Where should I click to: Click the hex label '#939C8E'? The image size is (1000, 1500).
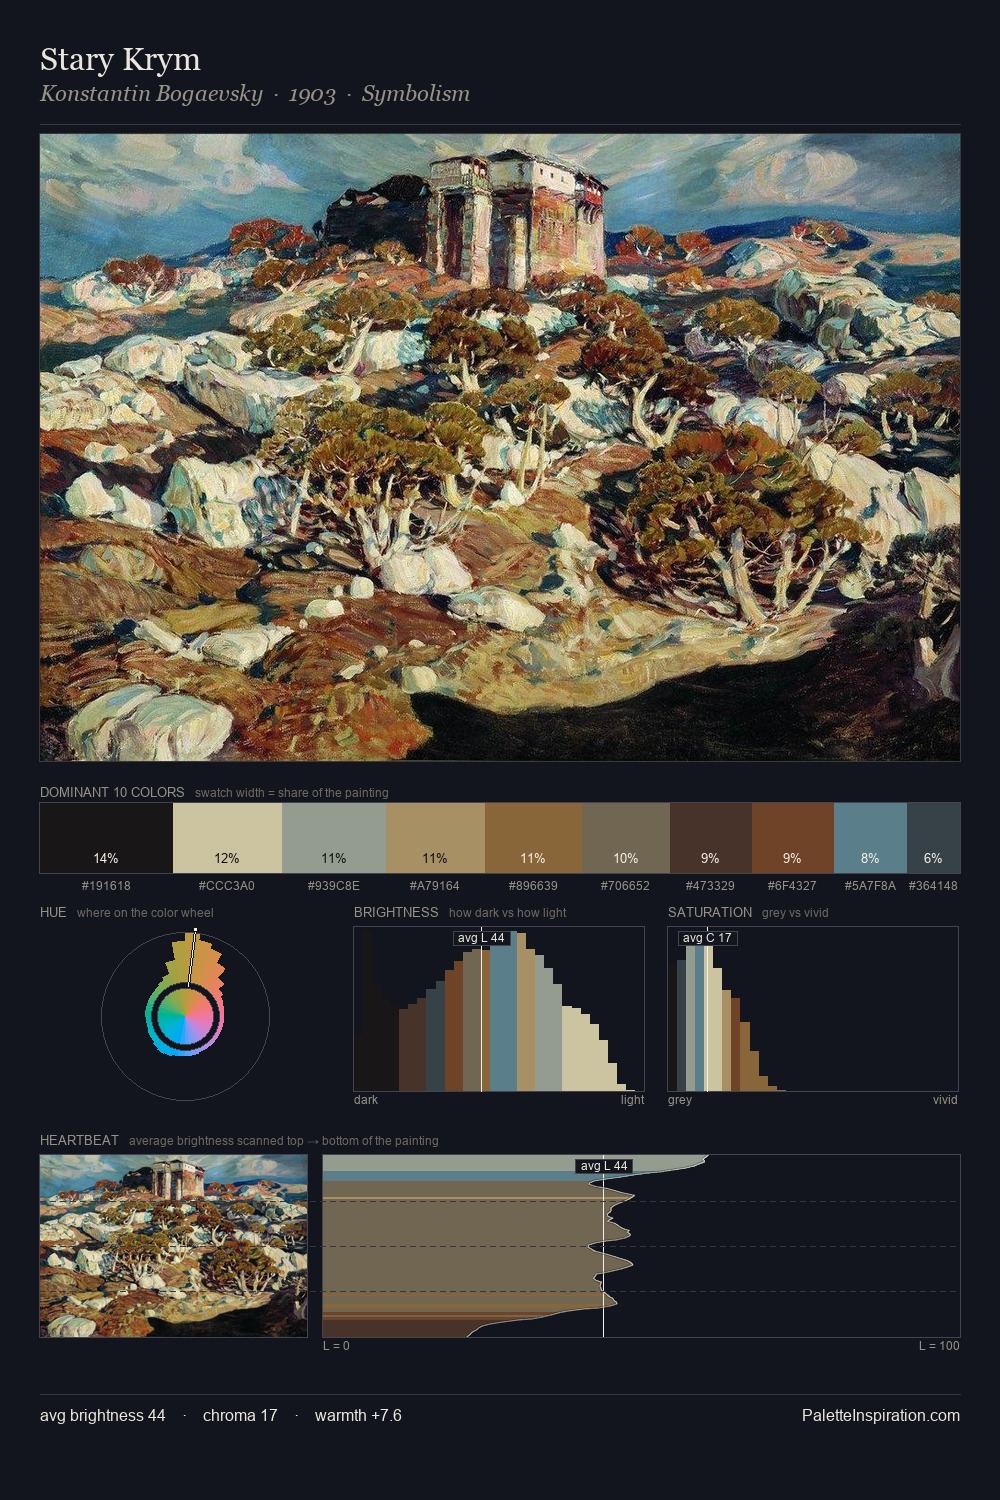tap(334, 885)
